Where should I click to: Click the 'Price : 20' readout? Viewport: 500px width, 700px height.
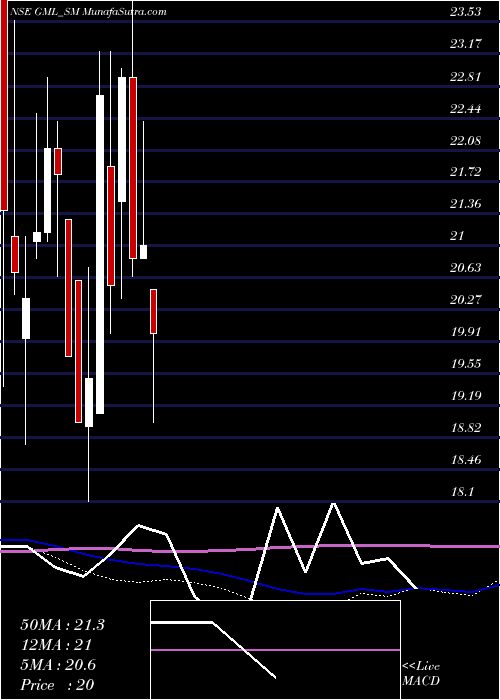pyautogui.click(x=57, y=685)
